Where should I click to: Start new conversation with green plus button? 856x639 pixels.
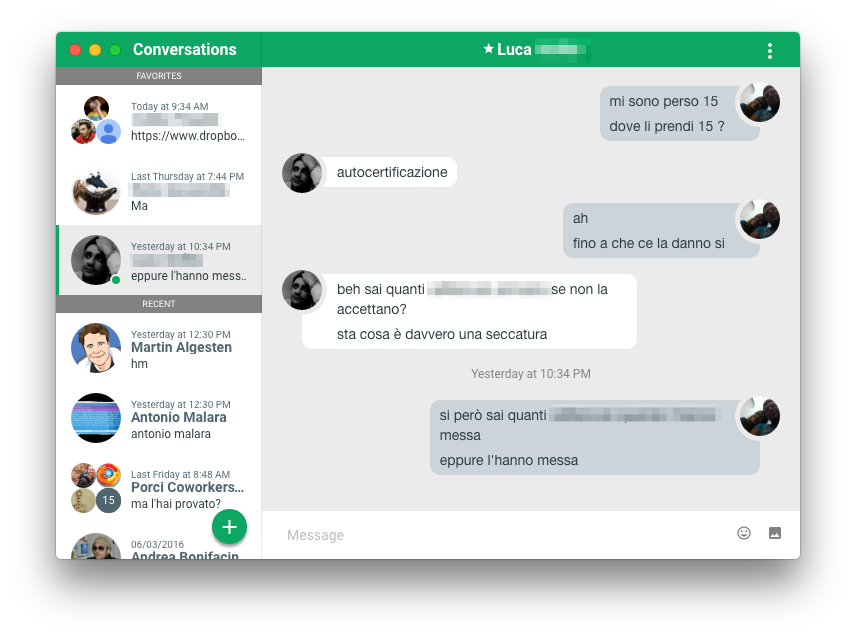coord(229,527)
